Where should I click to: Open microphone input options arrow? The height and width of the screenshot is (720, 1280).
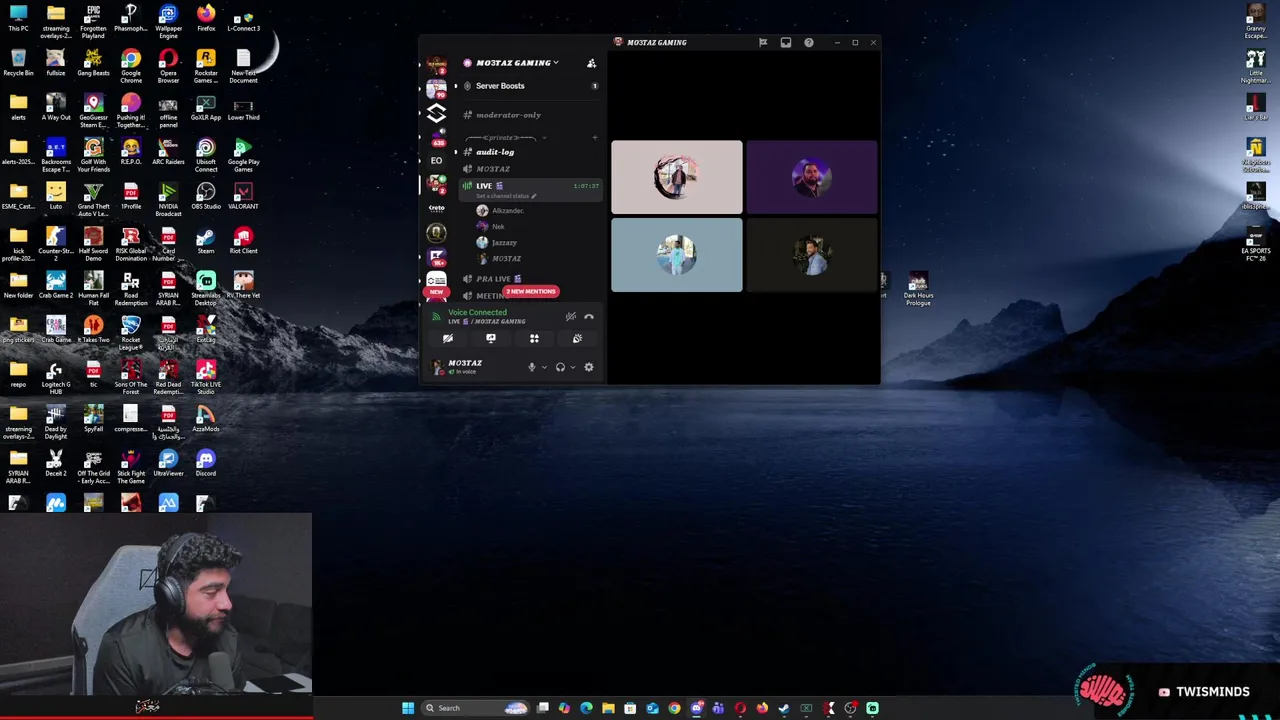tap(544, 367)
